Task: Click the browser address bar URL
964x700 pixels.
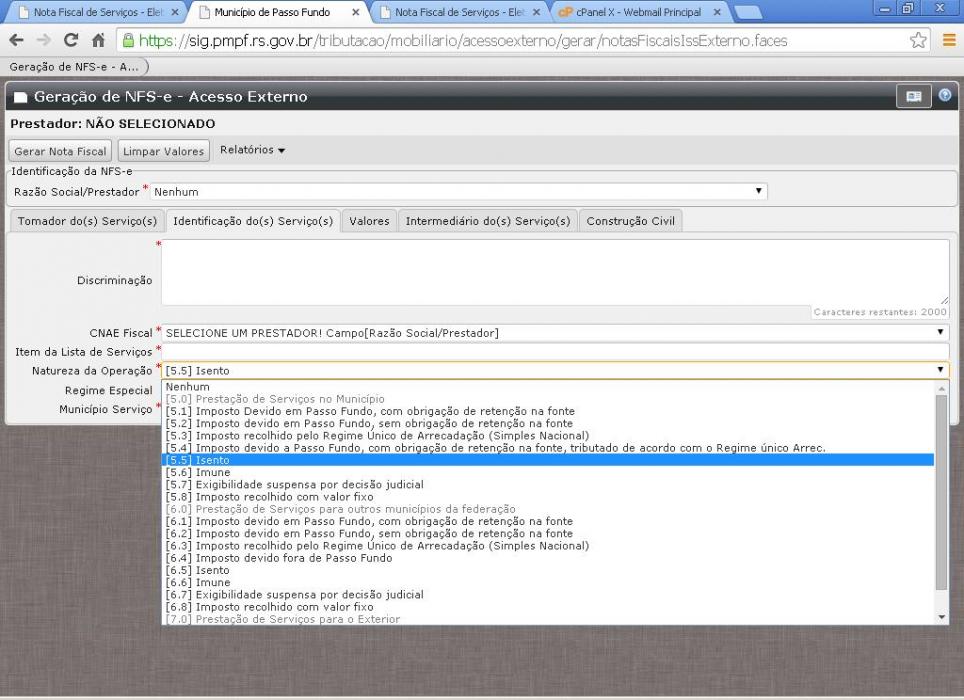Action: (x=462, y=41)
